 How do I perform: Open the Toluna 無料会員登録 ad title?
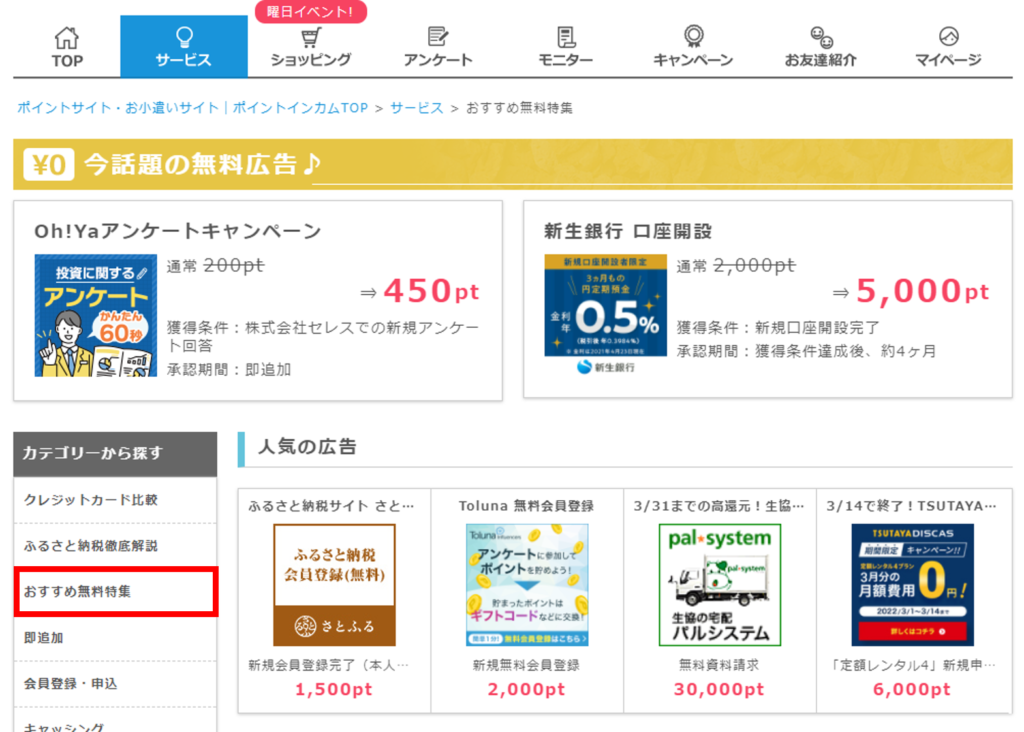tap(526, 506)
